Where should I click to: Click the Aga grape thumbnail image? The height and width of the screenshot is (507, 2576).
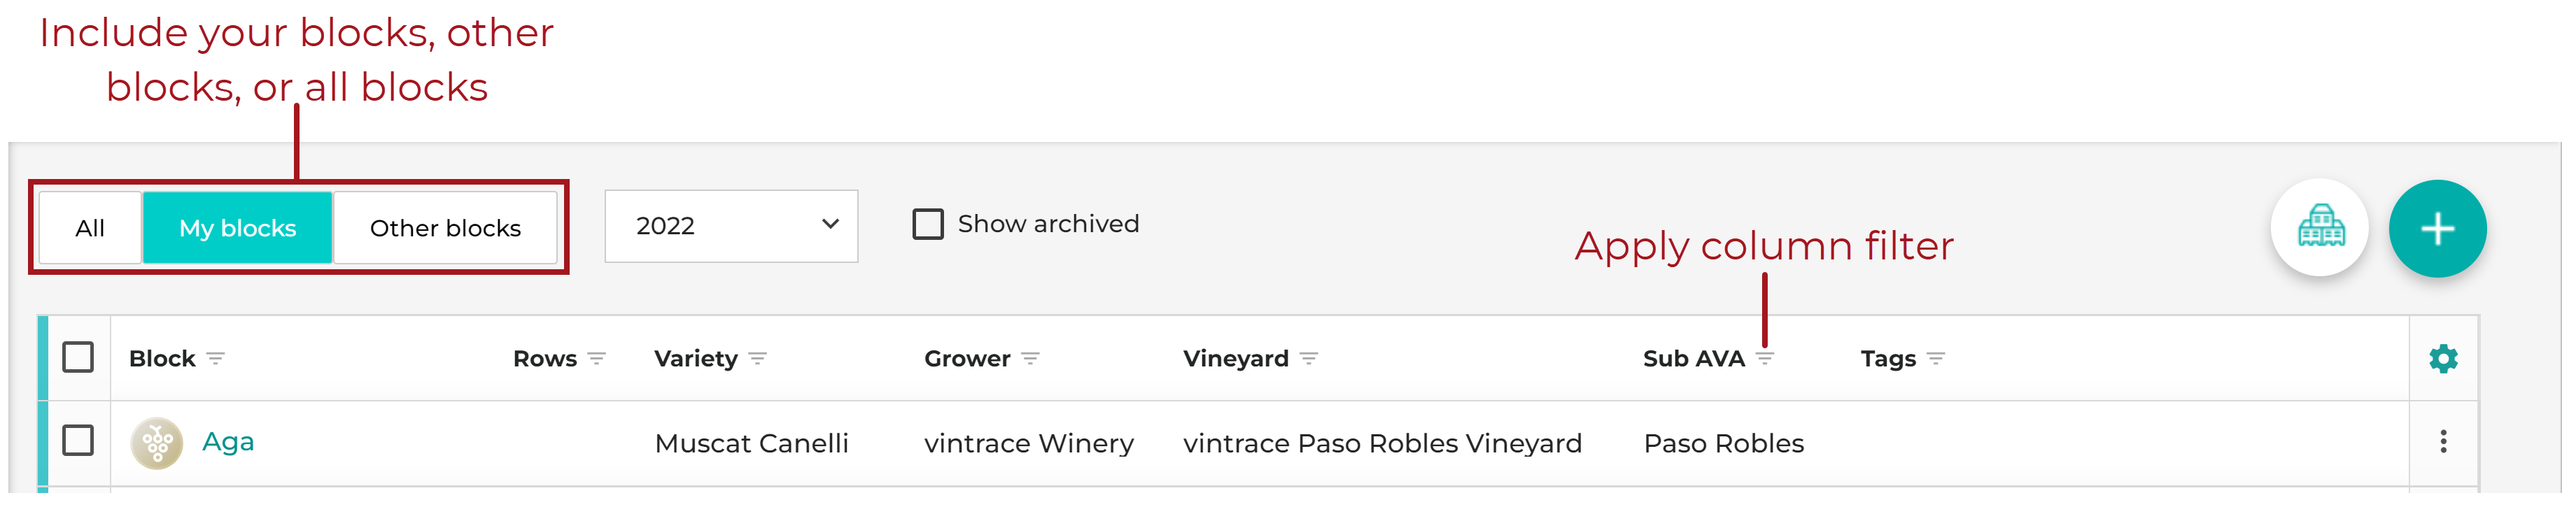pyautogui.click(x=157, y=443)
